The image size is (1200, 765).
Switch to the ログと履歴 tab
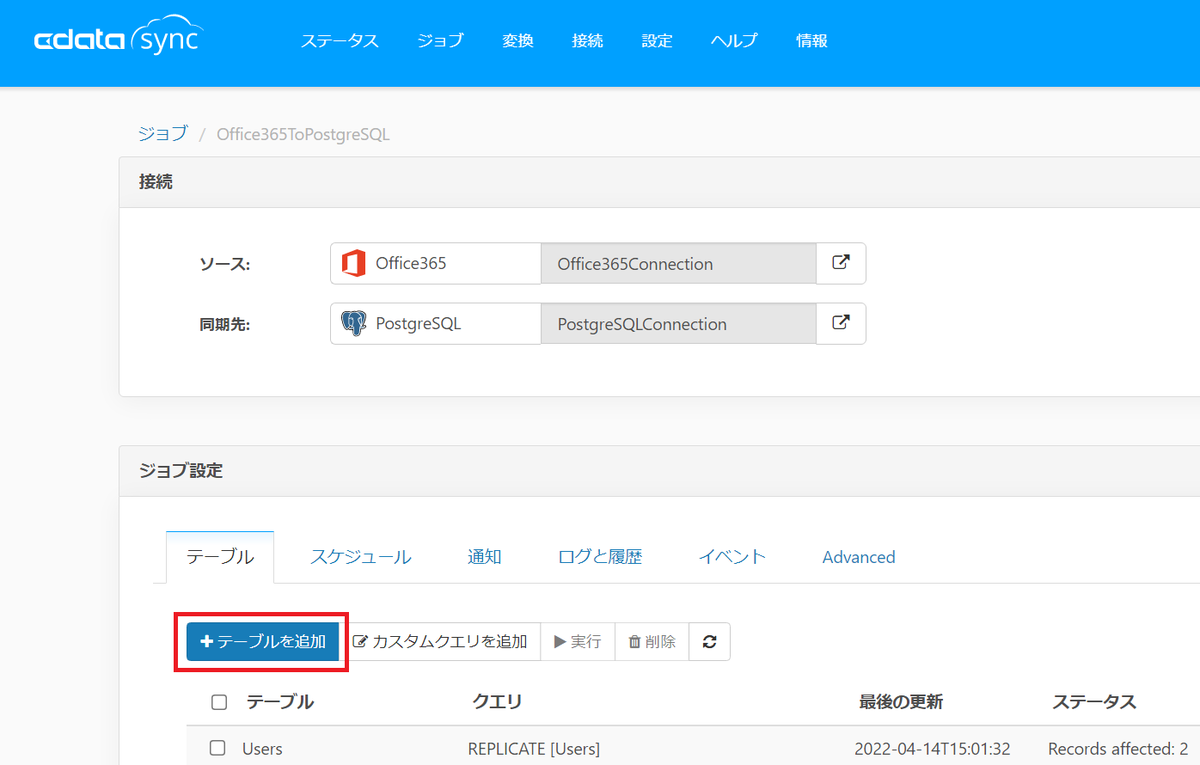click(600, 557)
